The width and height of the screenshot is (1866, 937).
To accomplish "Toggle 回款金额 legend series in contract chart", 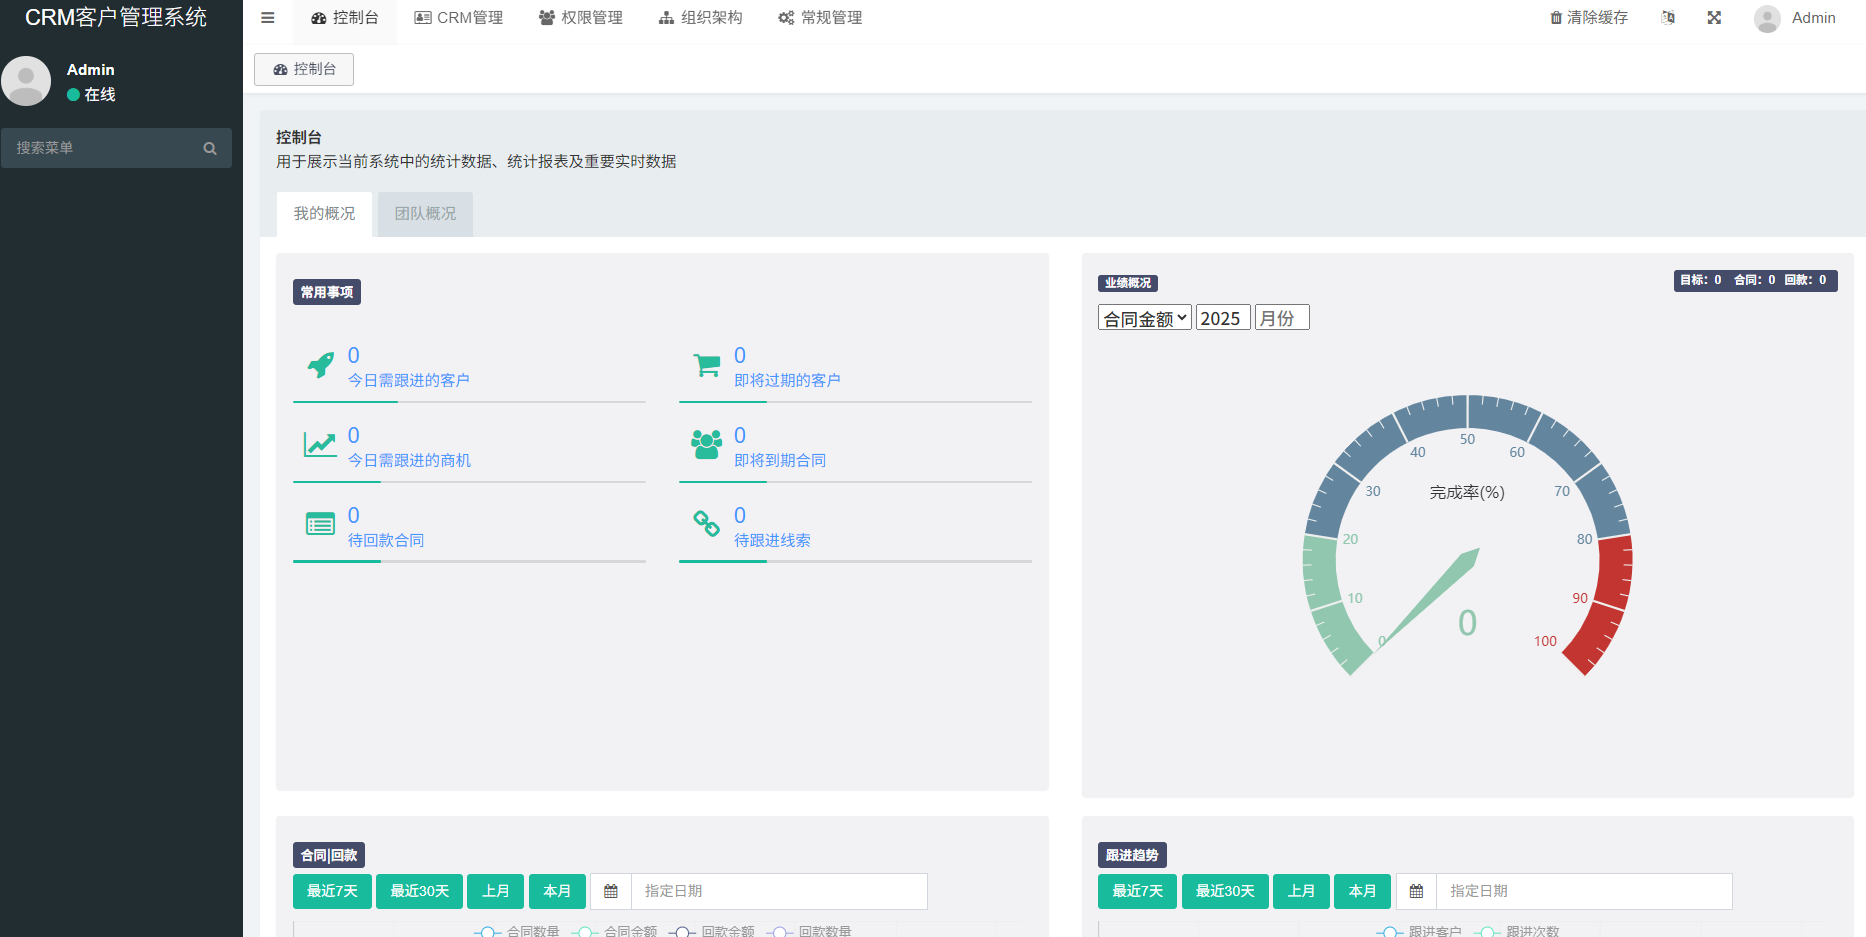I will pos(714,931).
